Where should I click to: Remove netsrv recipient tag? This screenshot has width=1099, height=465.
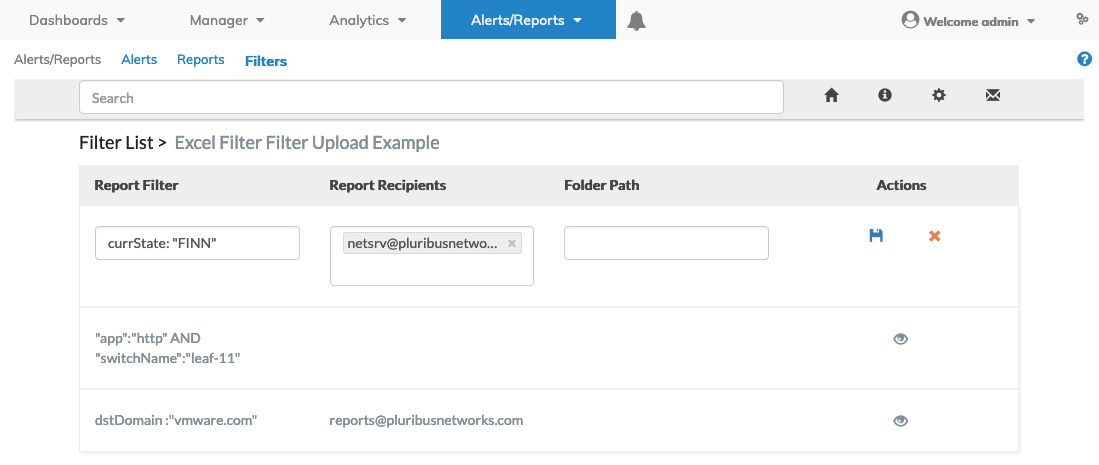(512, 243)
